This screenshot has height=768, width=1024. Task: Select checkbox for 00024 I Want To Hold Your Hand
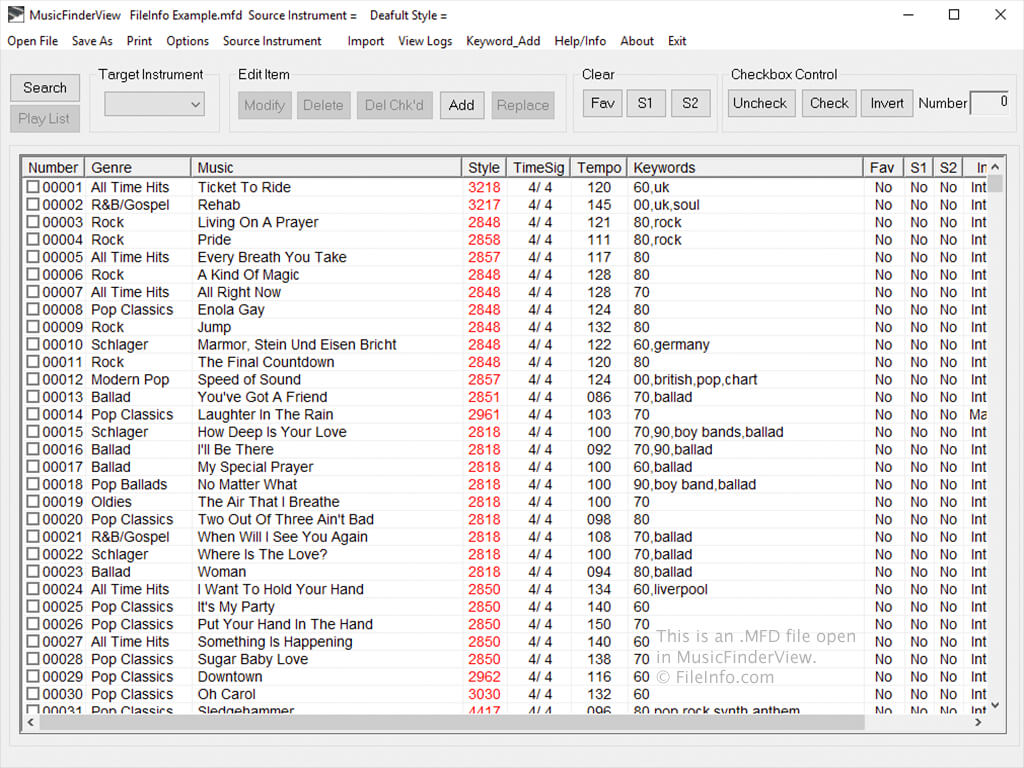point(33,589)
